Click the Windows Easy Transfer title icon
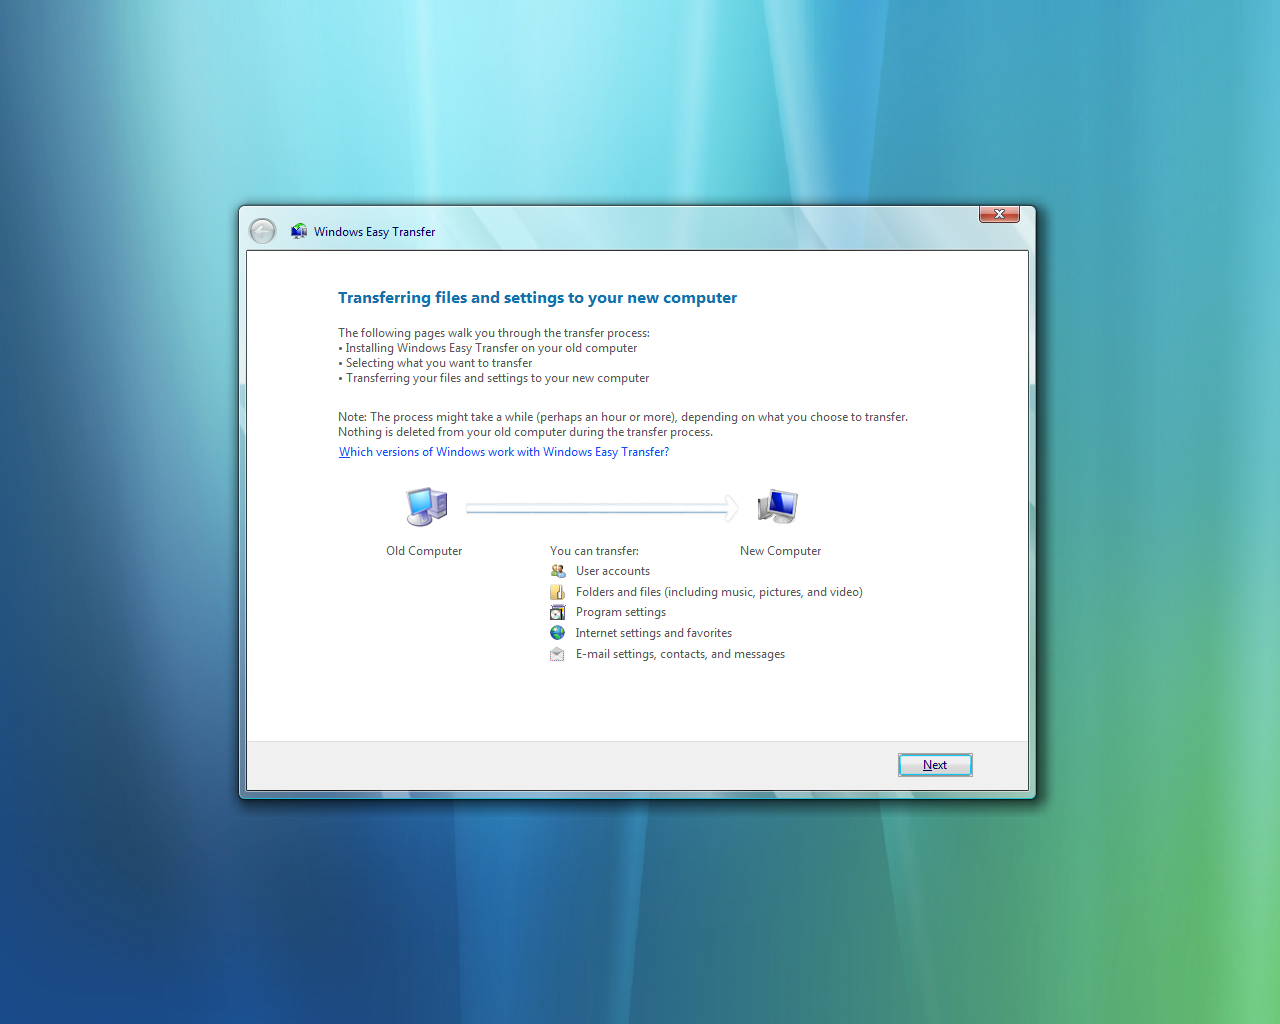Image resolution: width=1280 pixels, height=1024 pixels. click(x=299, y=231)
